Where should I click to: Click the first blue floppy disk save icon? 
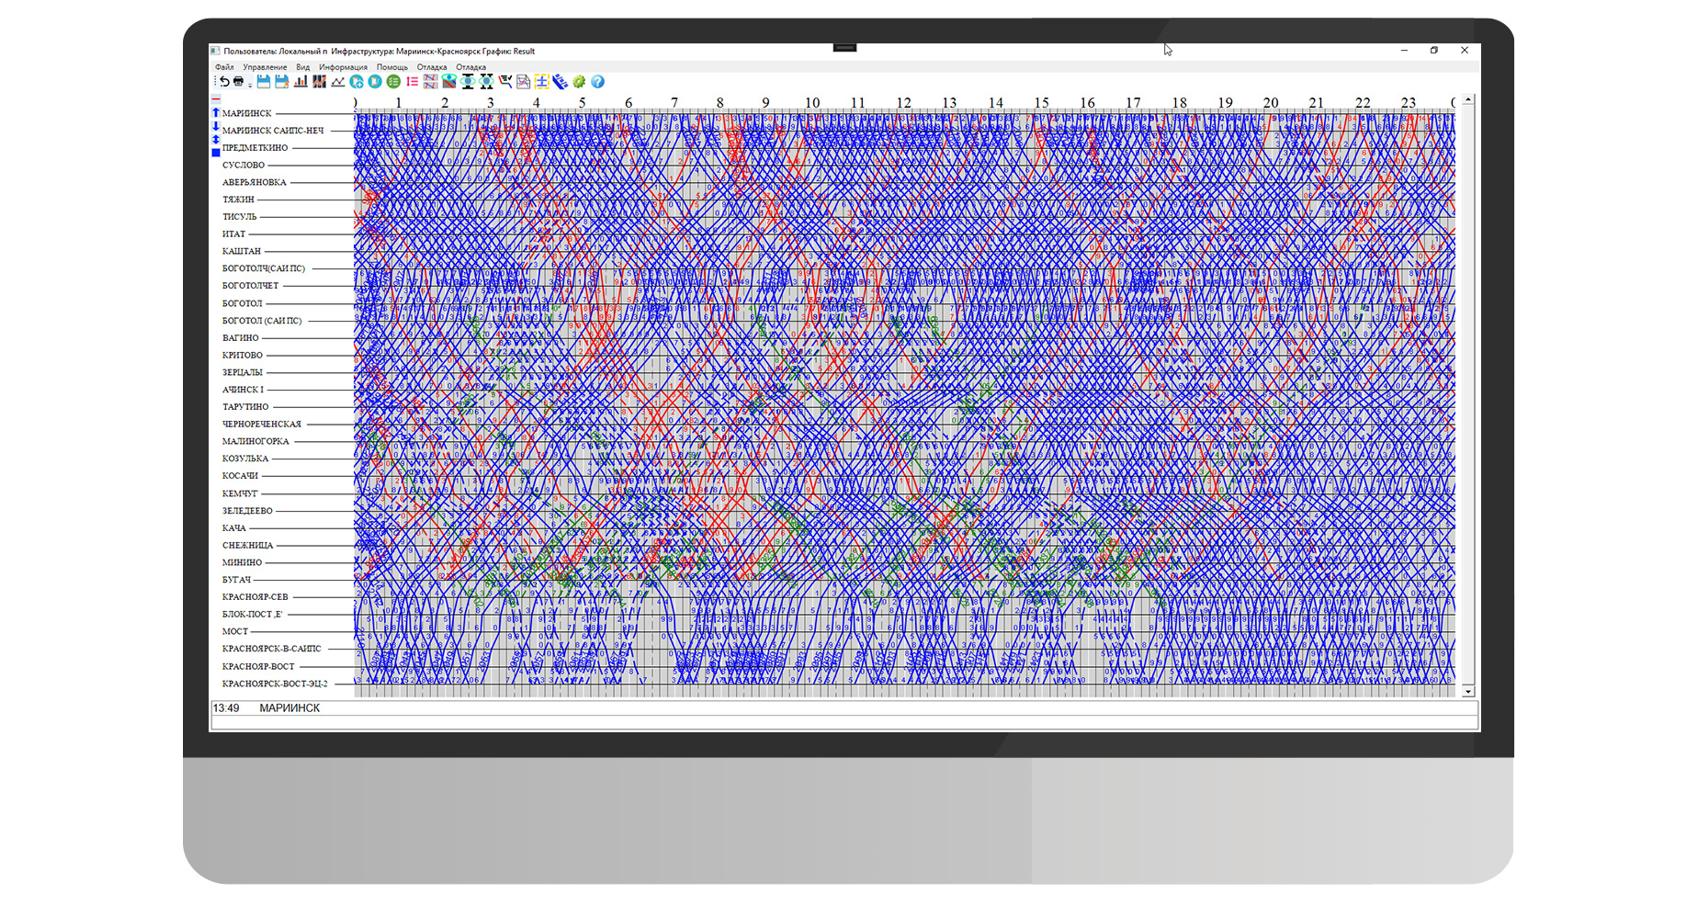click(x=263, y=82)
